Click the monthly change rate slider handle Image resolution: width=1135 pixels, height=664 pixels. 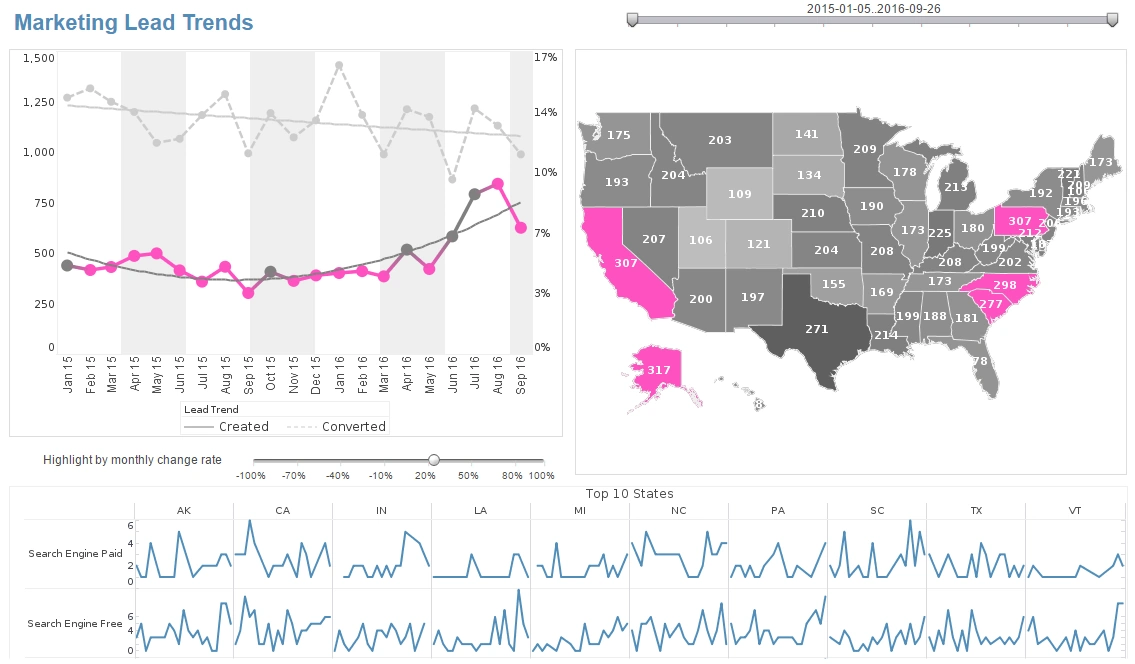(433, 459)
